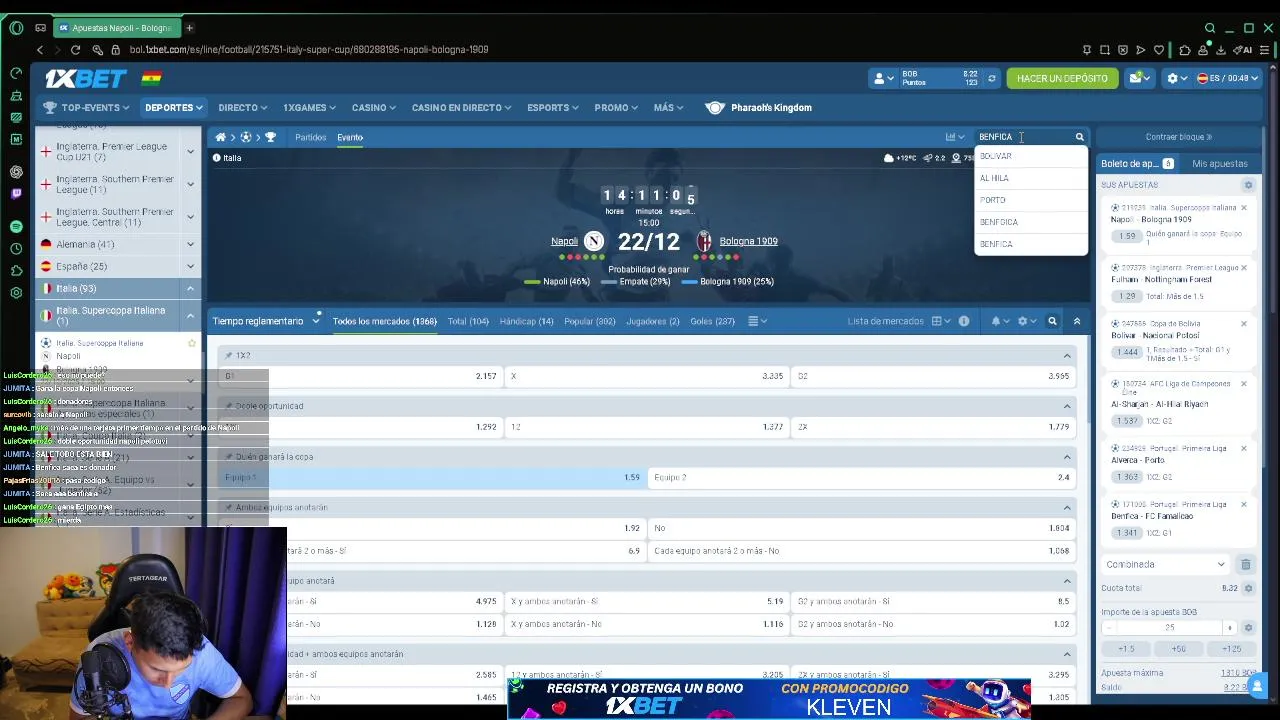Screen dimensions: 1280x720
Task: Open the market layout grid dropdown
Action: click(941, 321)
